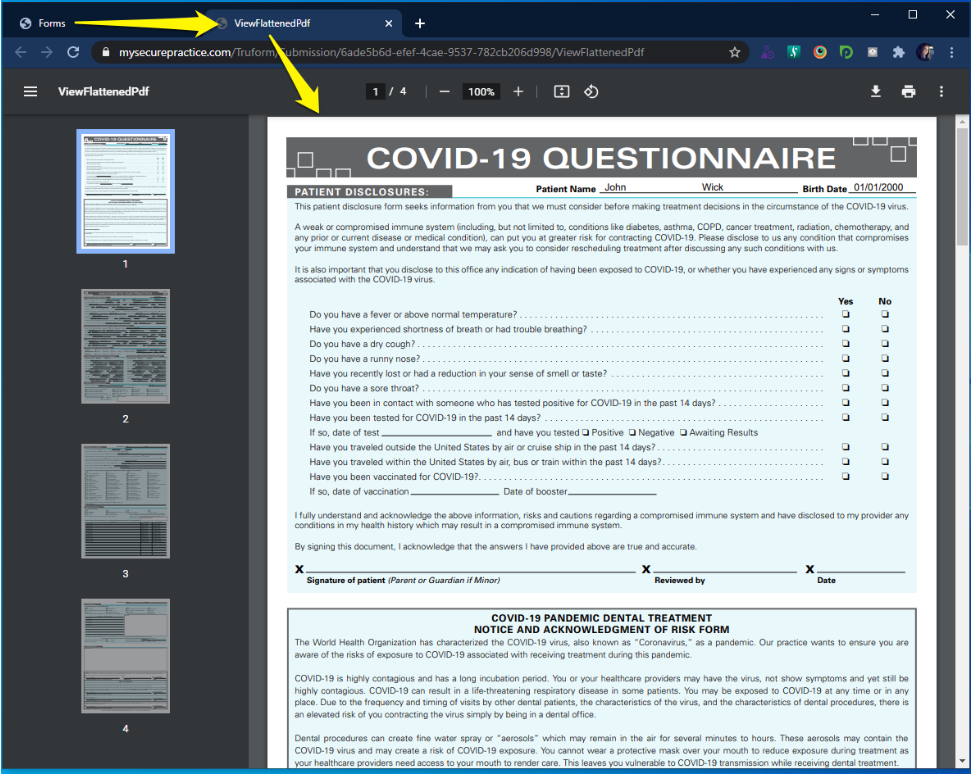Print the PDF document
This screenshot has width=976, height=776.
[x=908, y=92]
